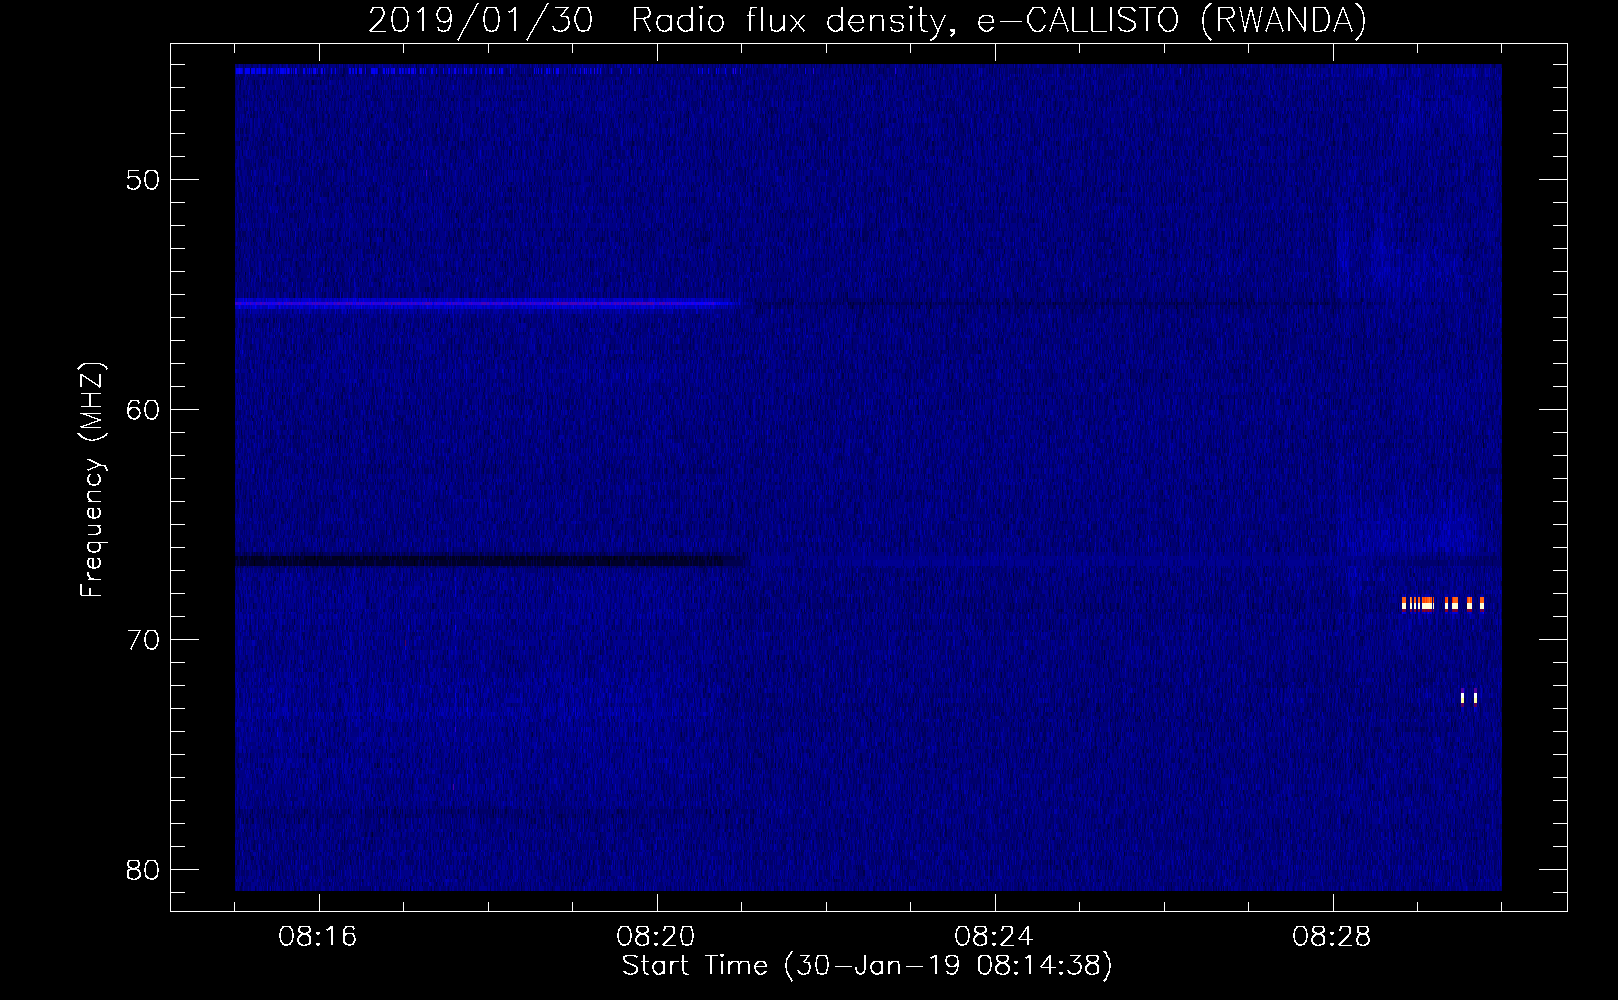This screenshot has height=1000, width=1618.
Task: Click the 08:16 time tick label
Action: 318,937
